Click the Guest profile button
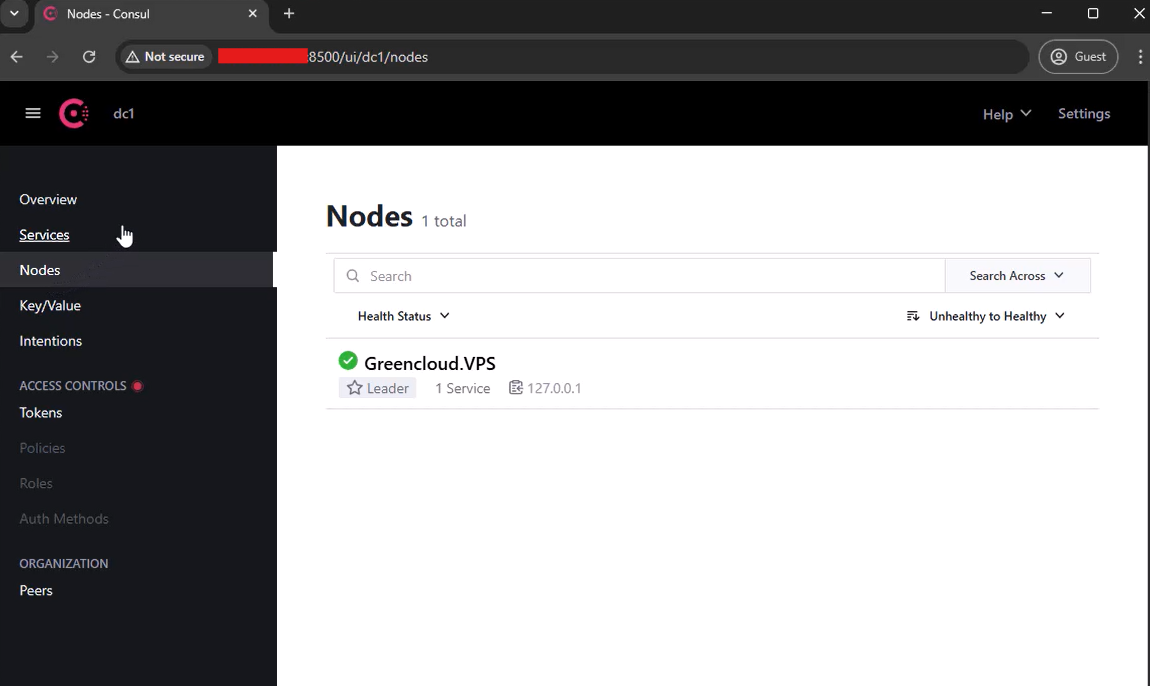This screenshot has height=686, width=1150. click(x=1077, y=56)
